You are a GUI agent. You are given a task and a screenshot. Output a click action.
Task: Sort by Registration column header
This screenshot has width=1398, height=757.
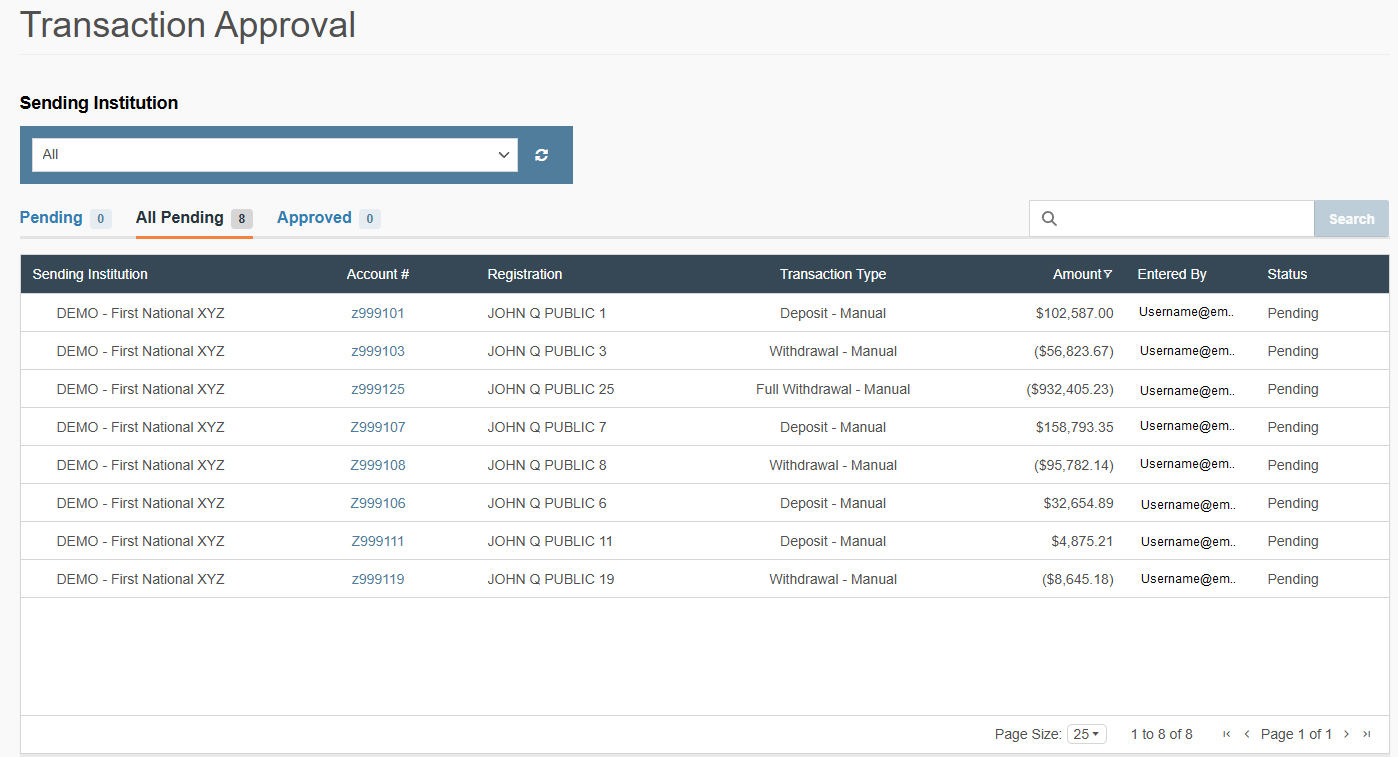[x=525, y=274]
